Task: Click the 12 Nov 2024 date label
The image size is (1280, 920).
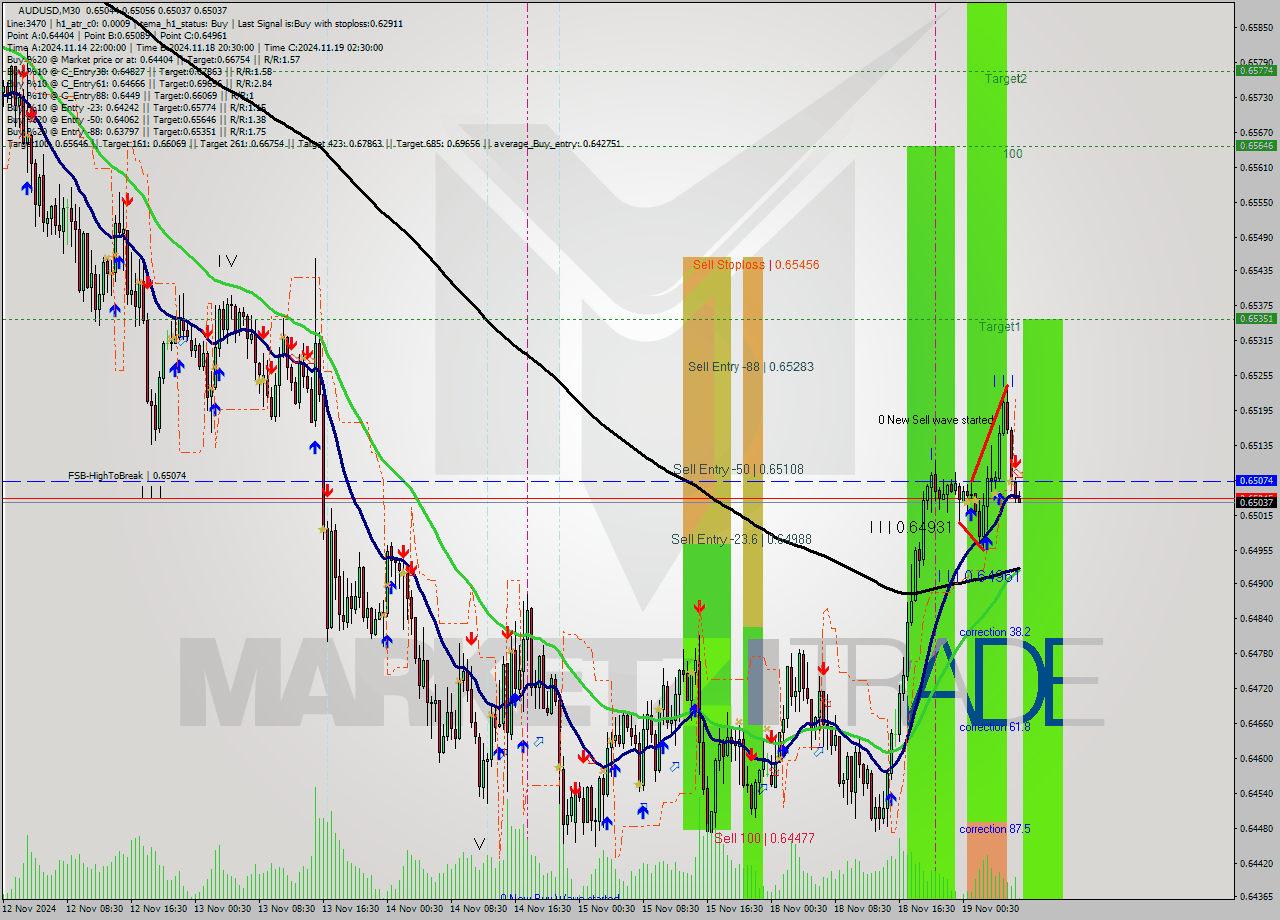Action: [x=30, y=909]
